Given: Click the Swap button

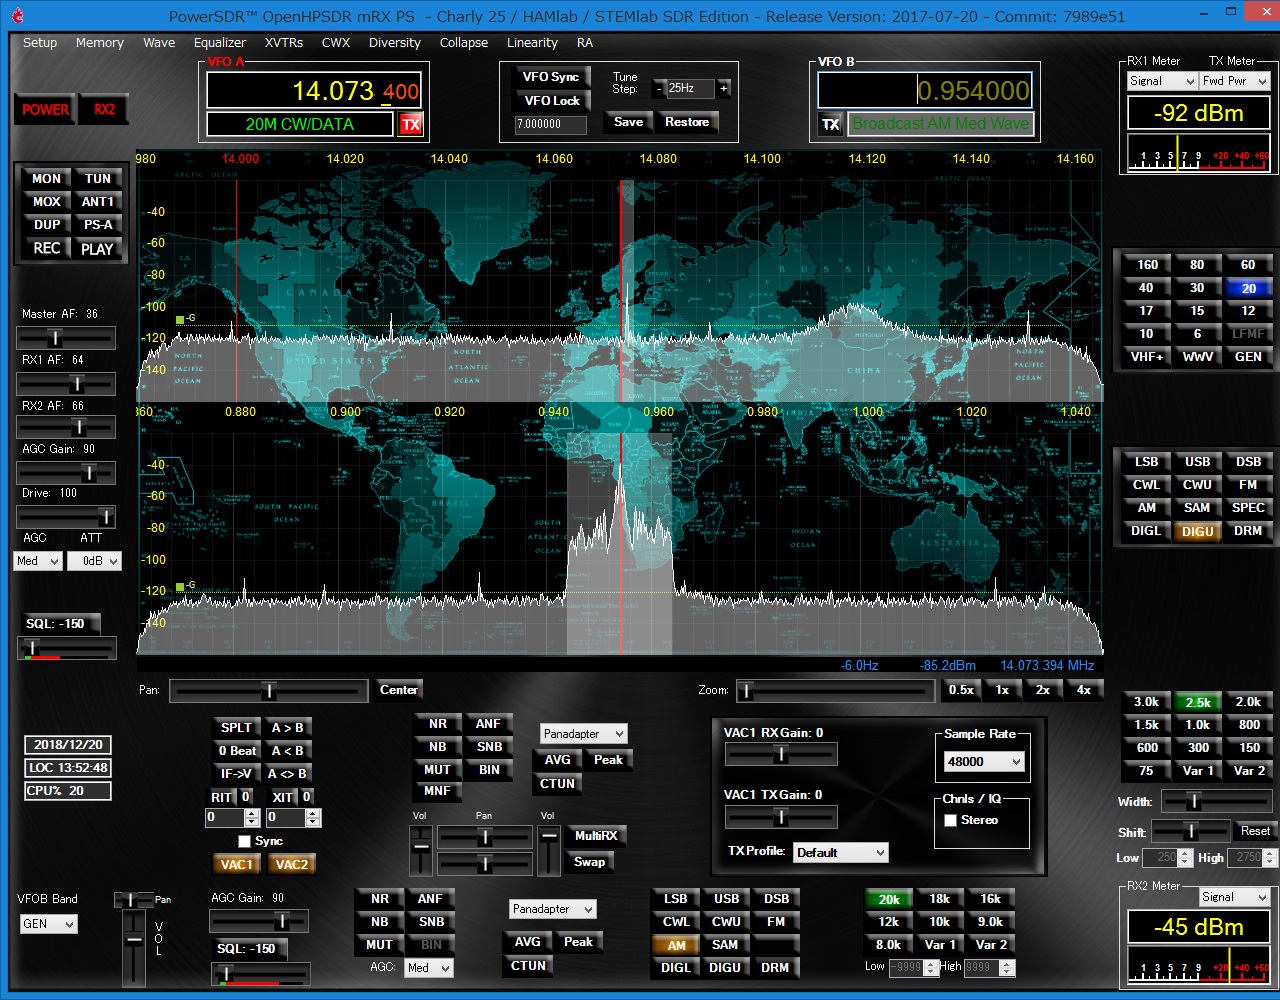Looking at the screenshot, I should pyautogui.click(x=589, y=862).
